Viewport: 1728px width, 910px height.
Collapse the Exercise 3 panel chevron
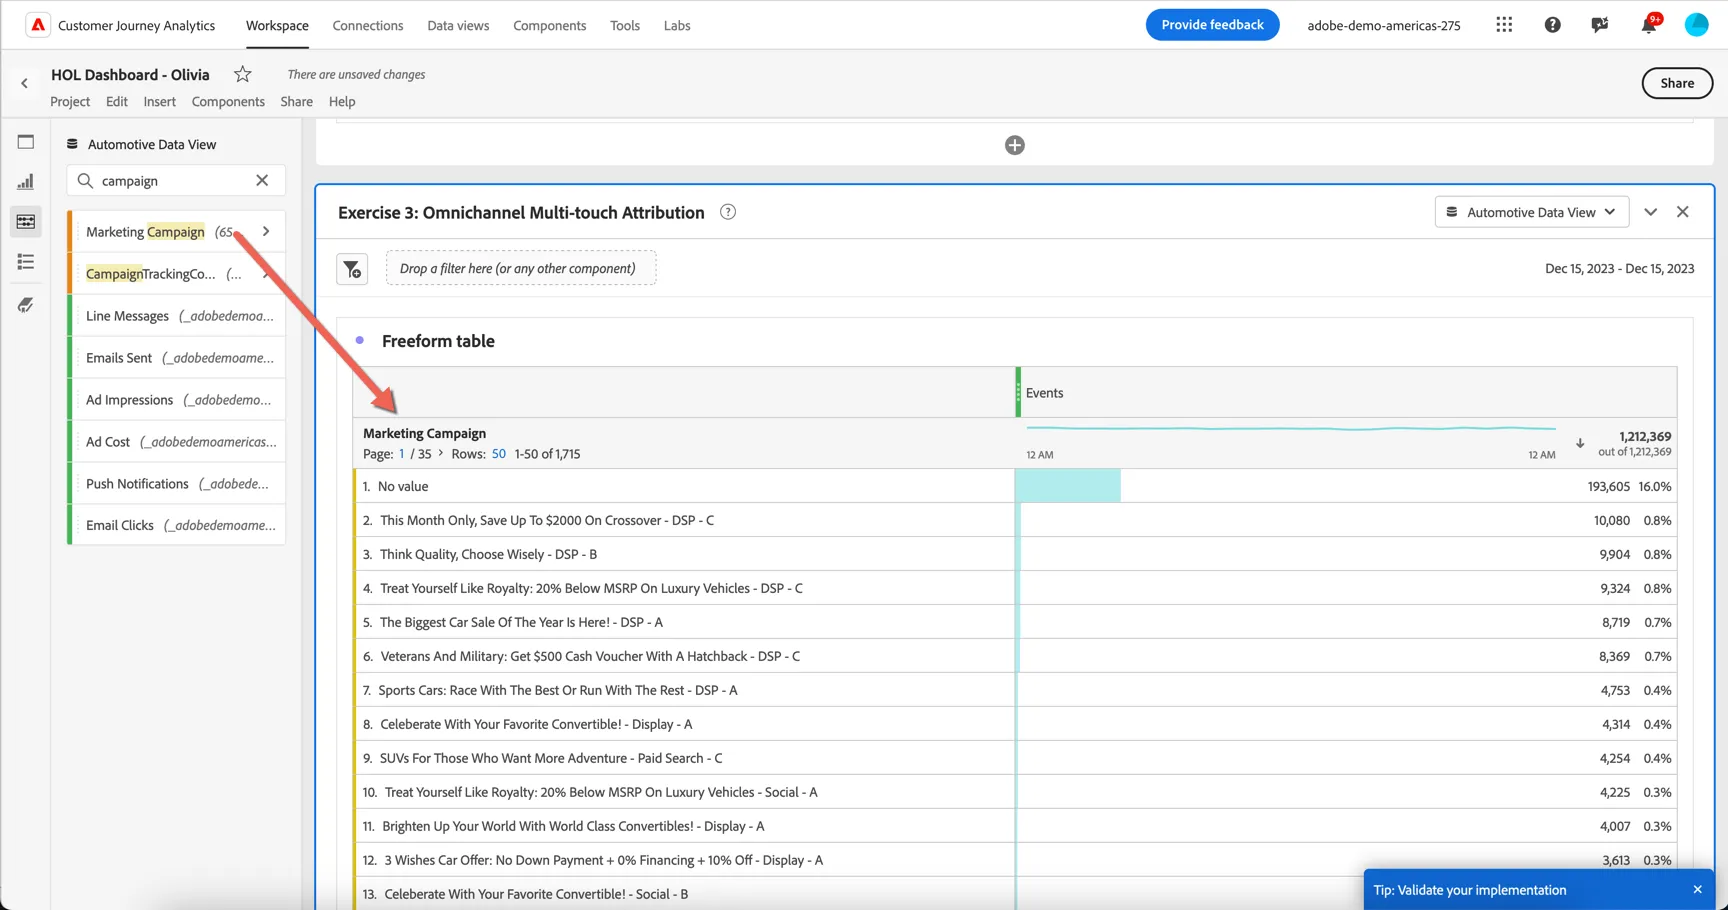(1650, 212)
